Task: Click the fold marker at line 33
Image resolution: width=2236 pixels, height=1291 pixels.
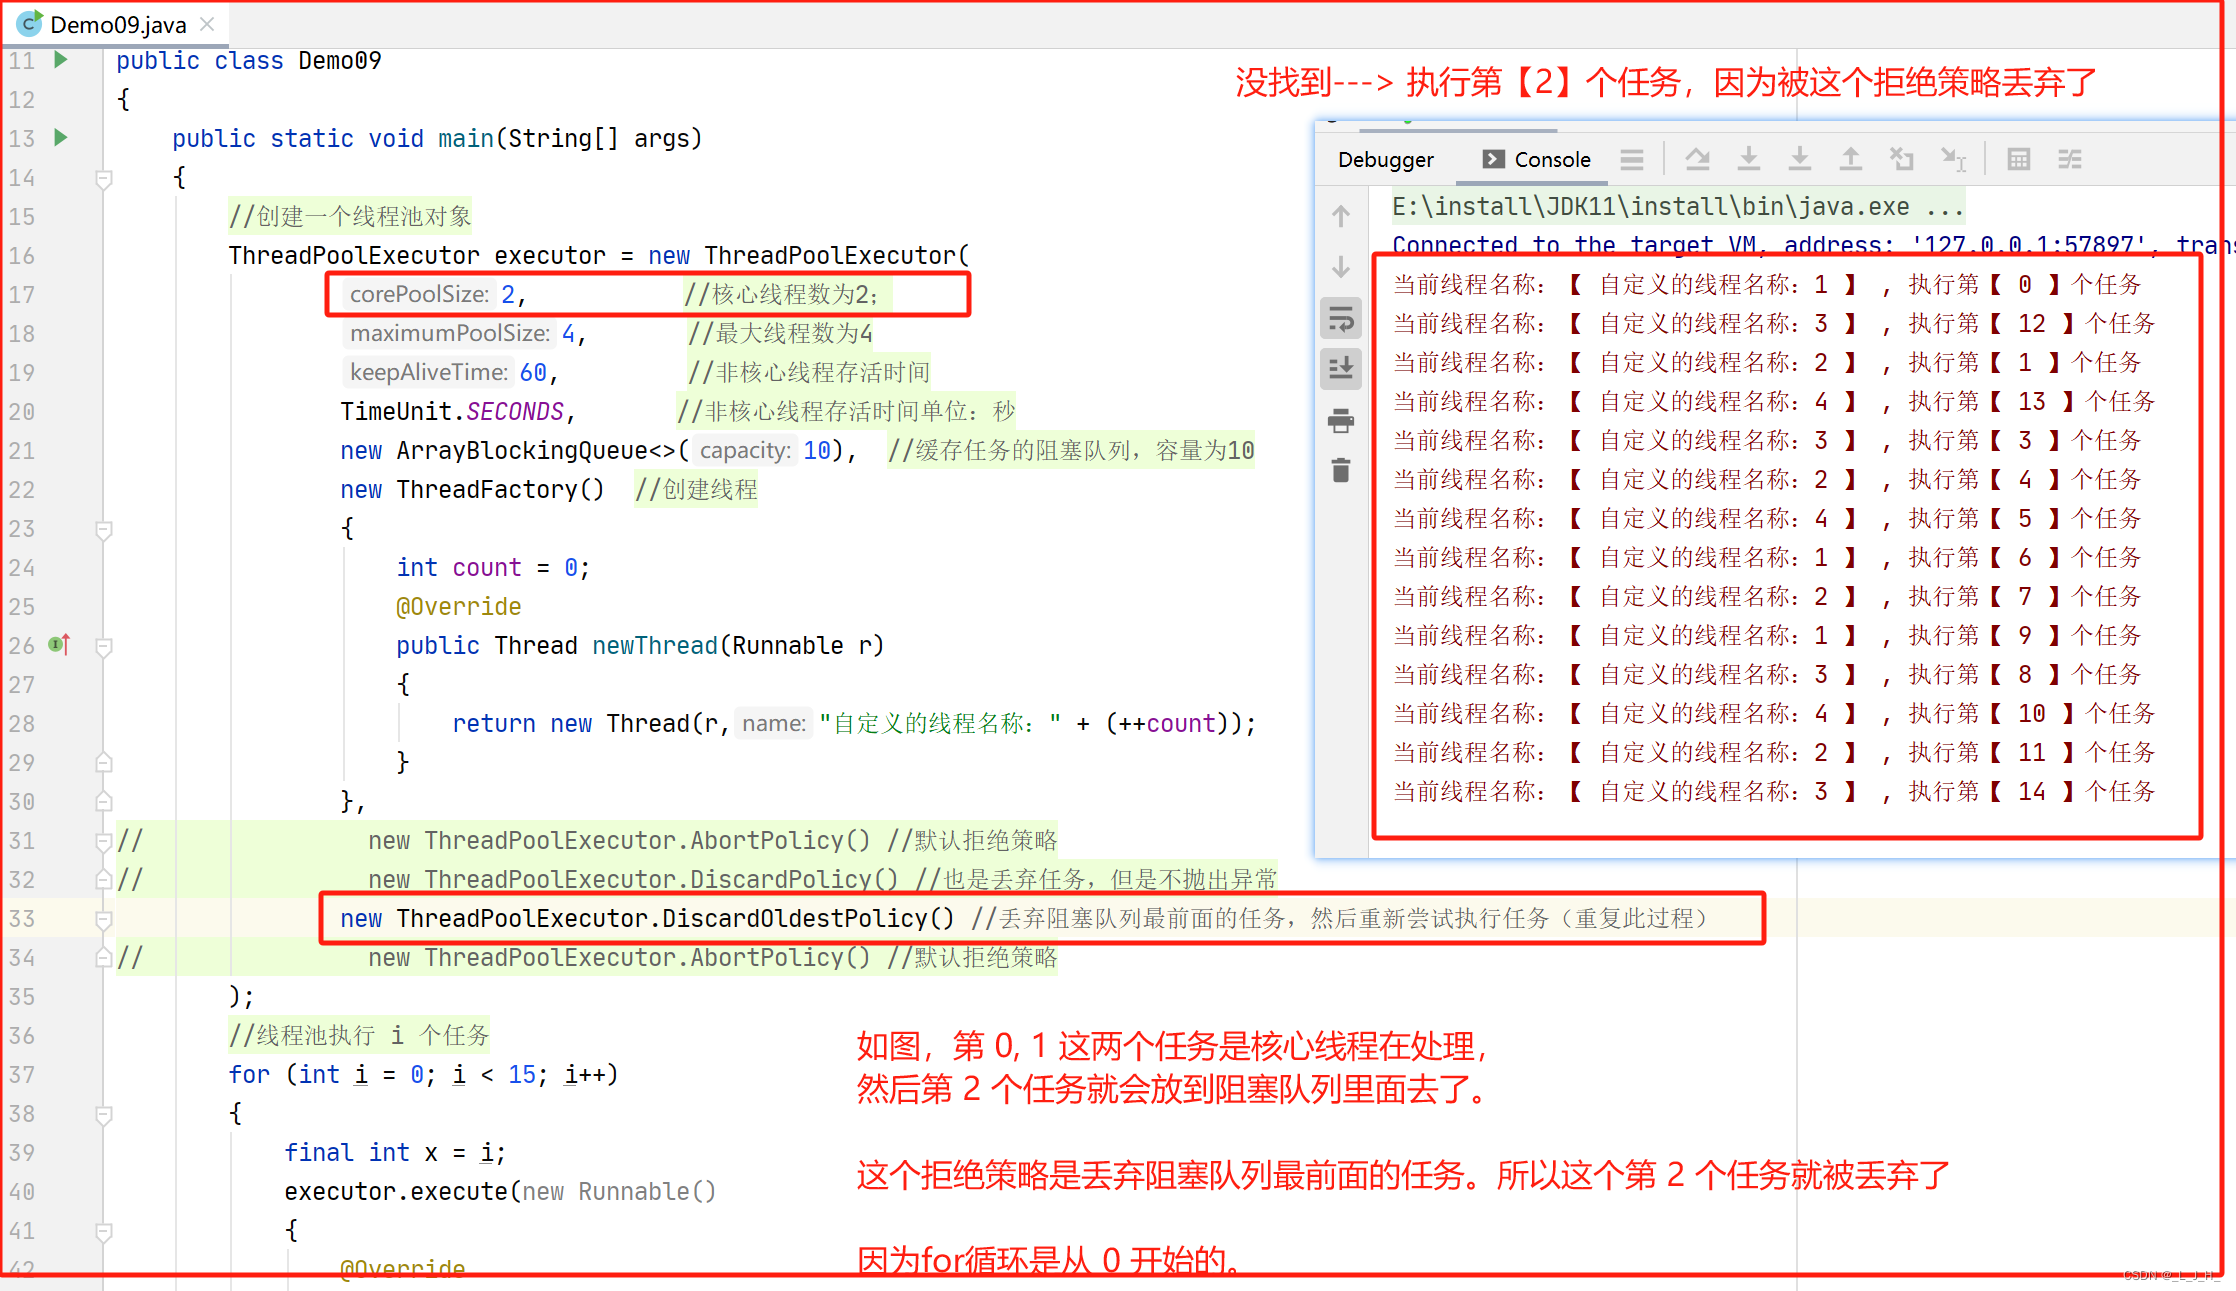Action: [x=103, y=919]
